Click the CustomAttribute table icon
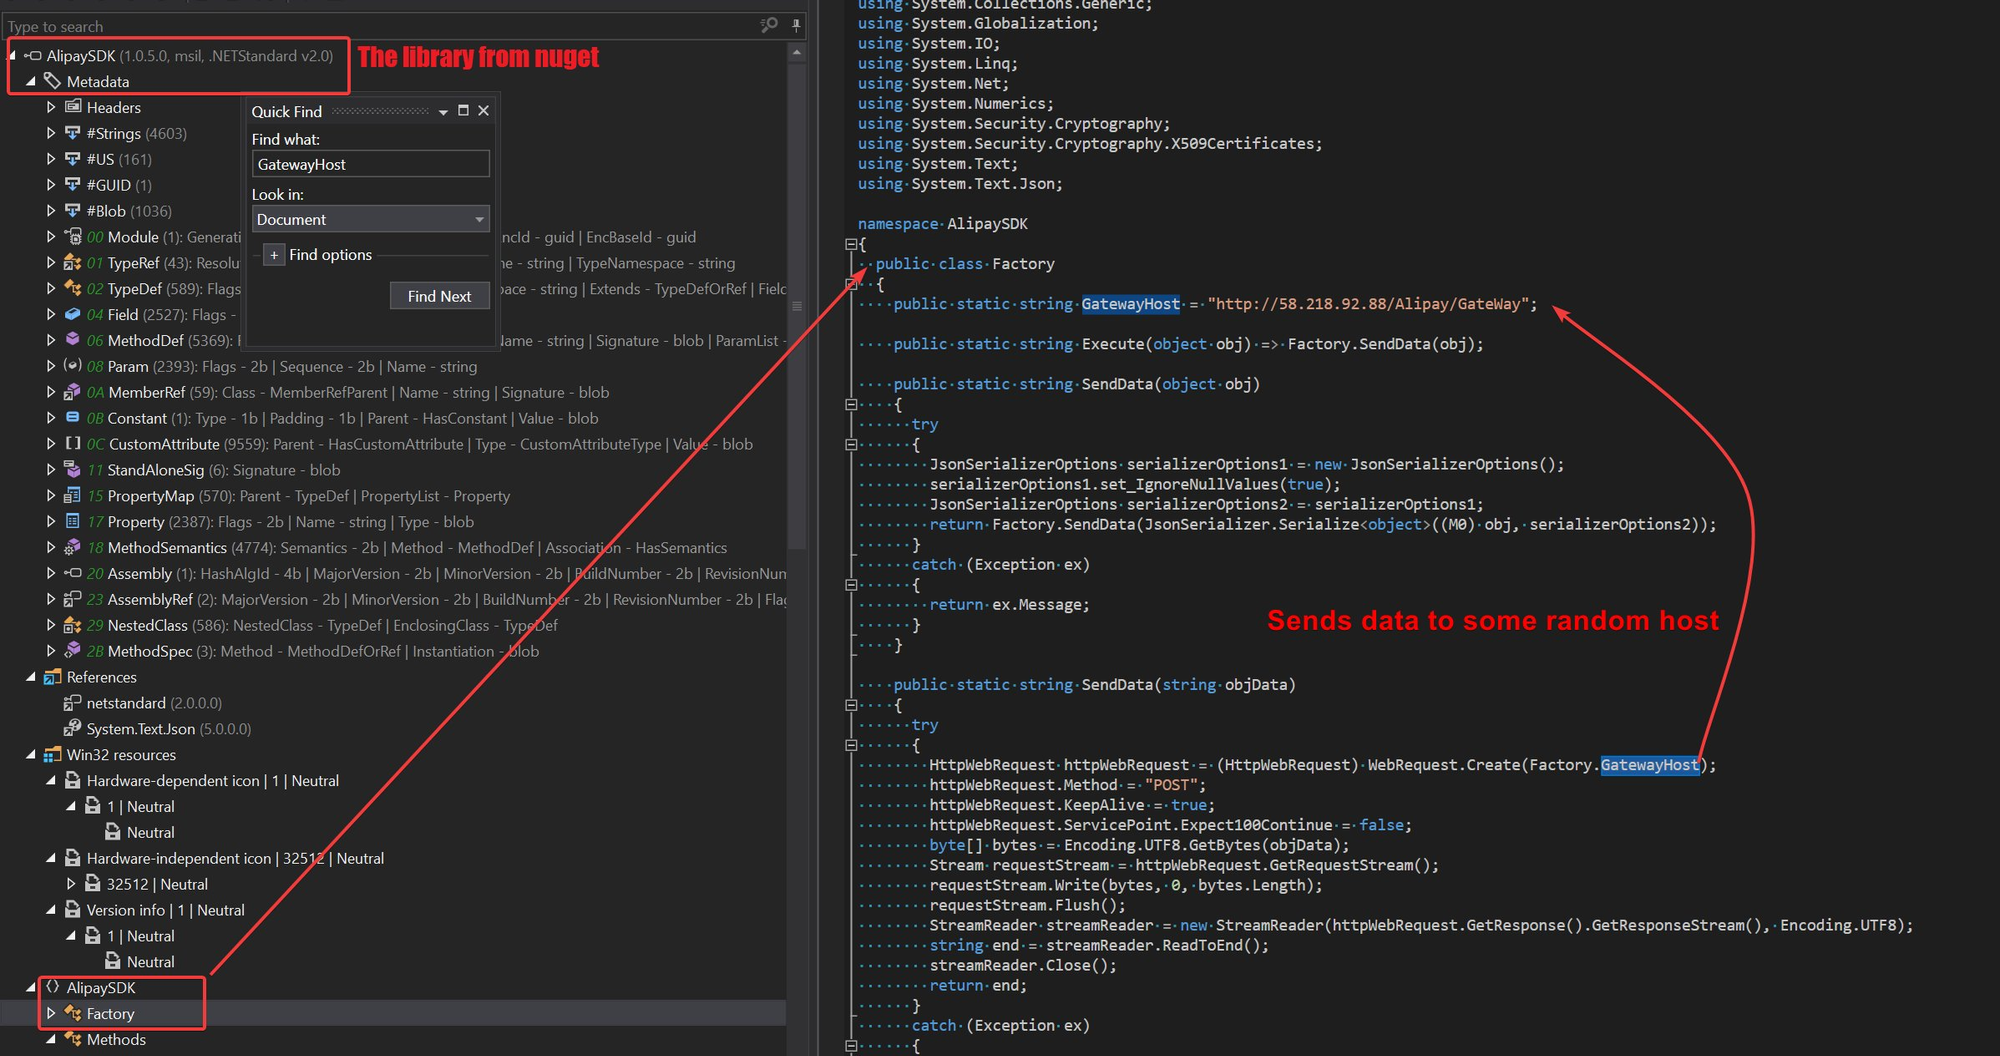The height and width of the screenshot is (1056, 2000). click(x=73, y=444)
